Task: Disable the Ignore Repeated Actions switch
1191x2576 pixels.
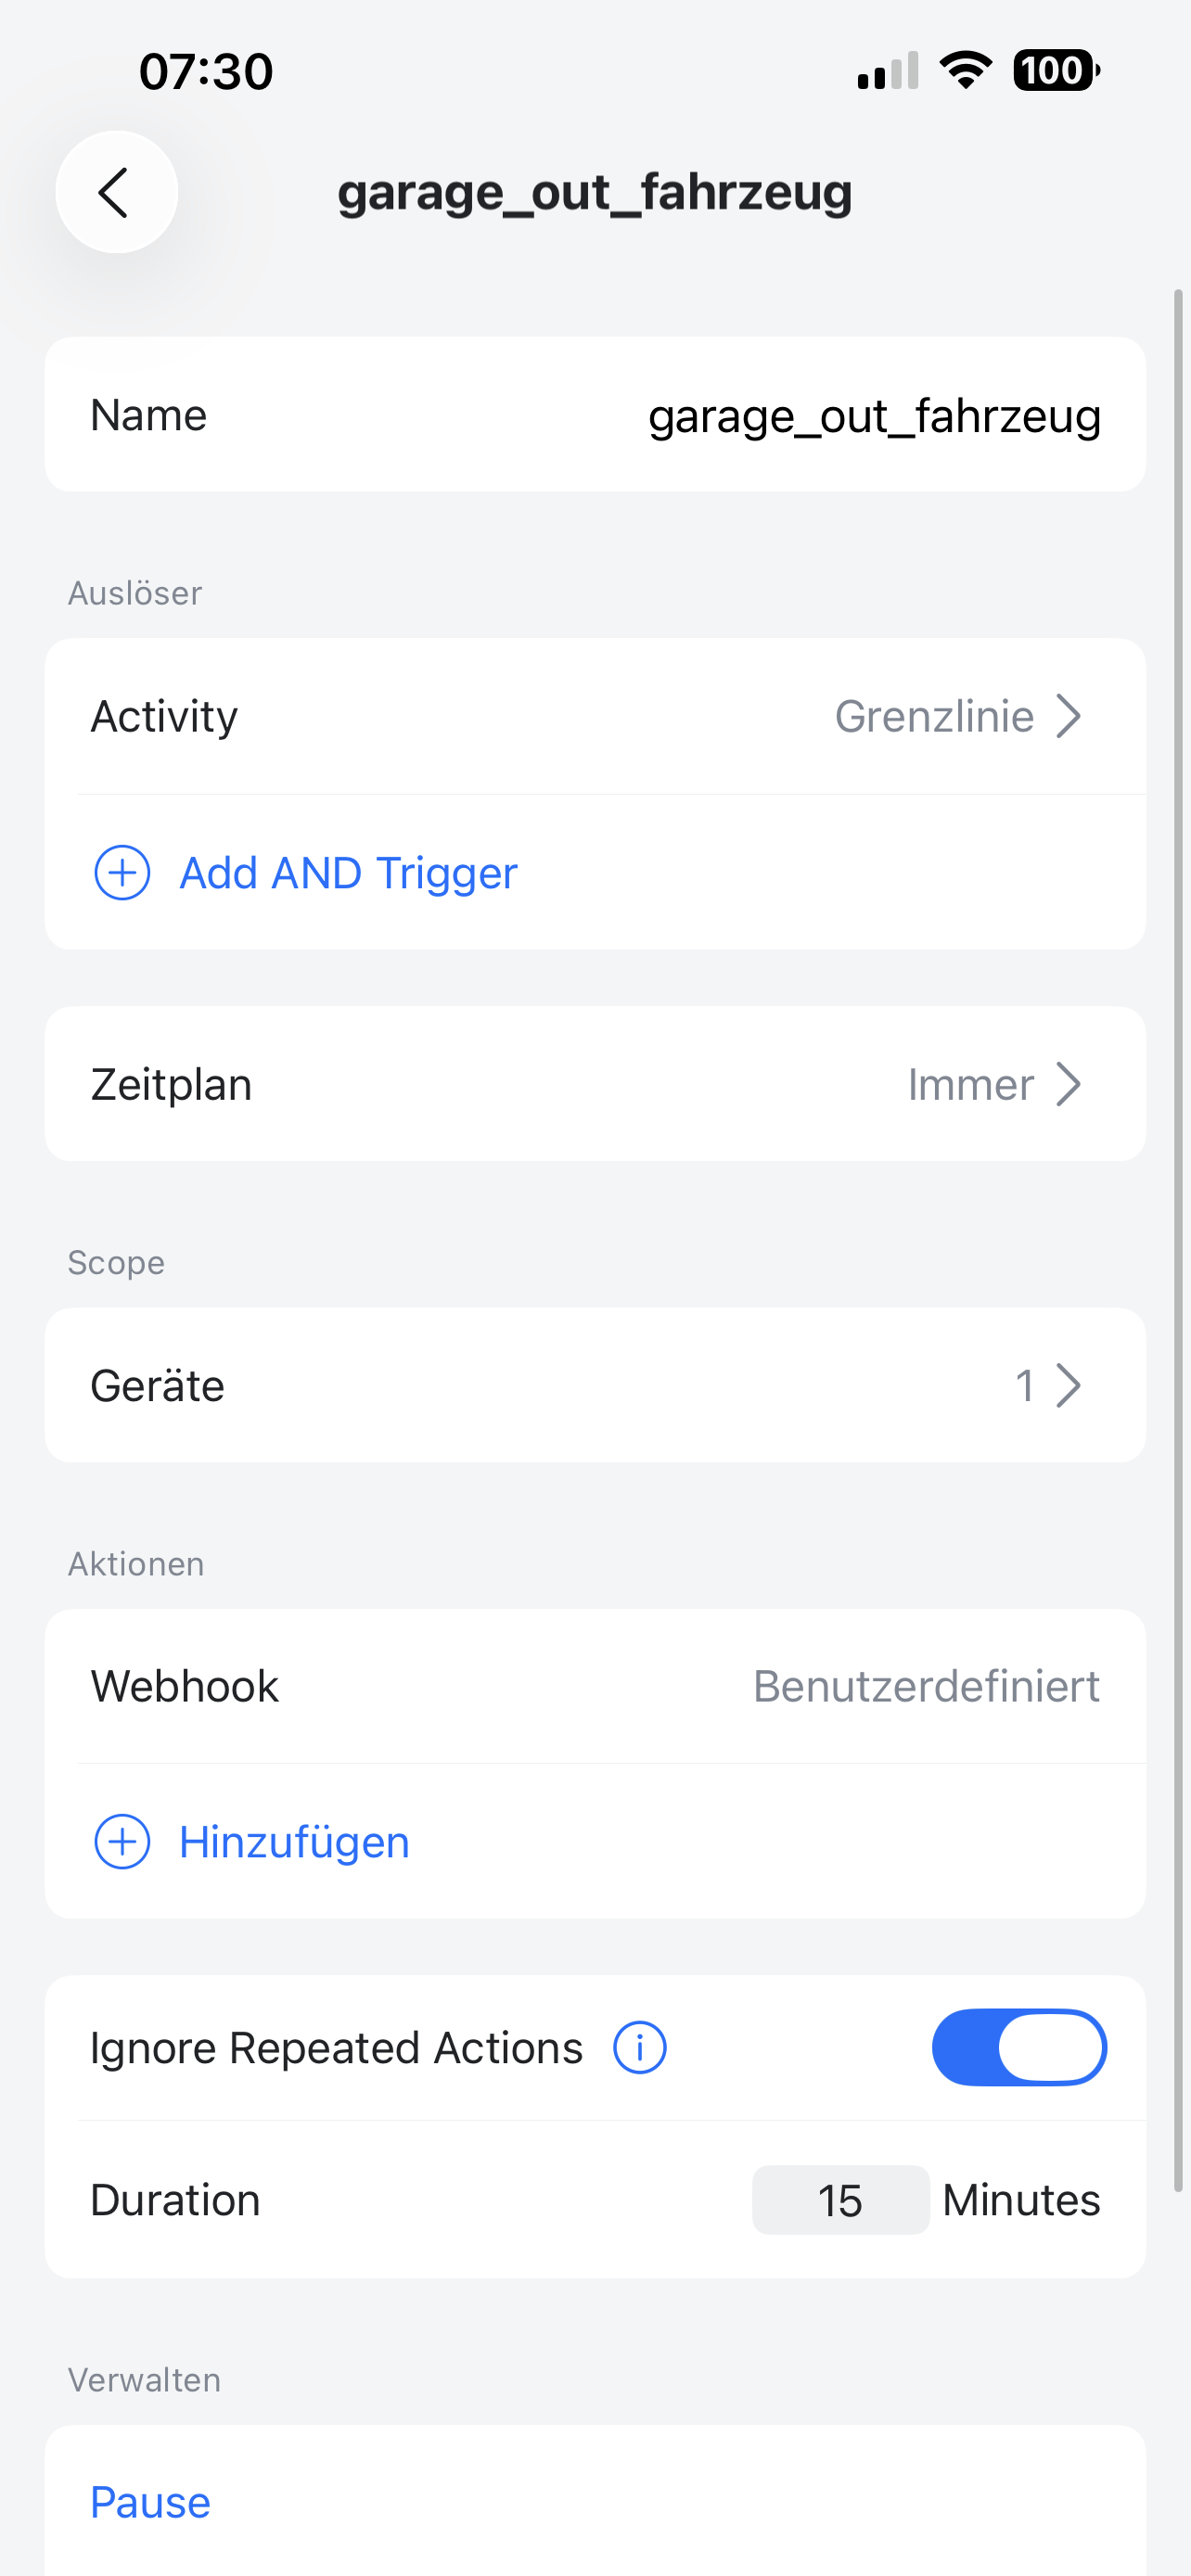Action: pos(1018,2047)
